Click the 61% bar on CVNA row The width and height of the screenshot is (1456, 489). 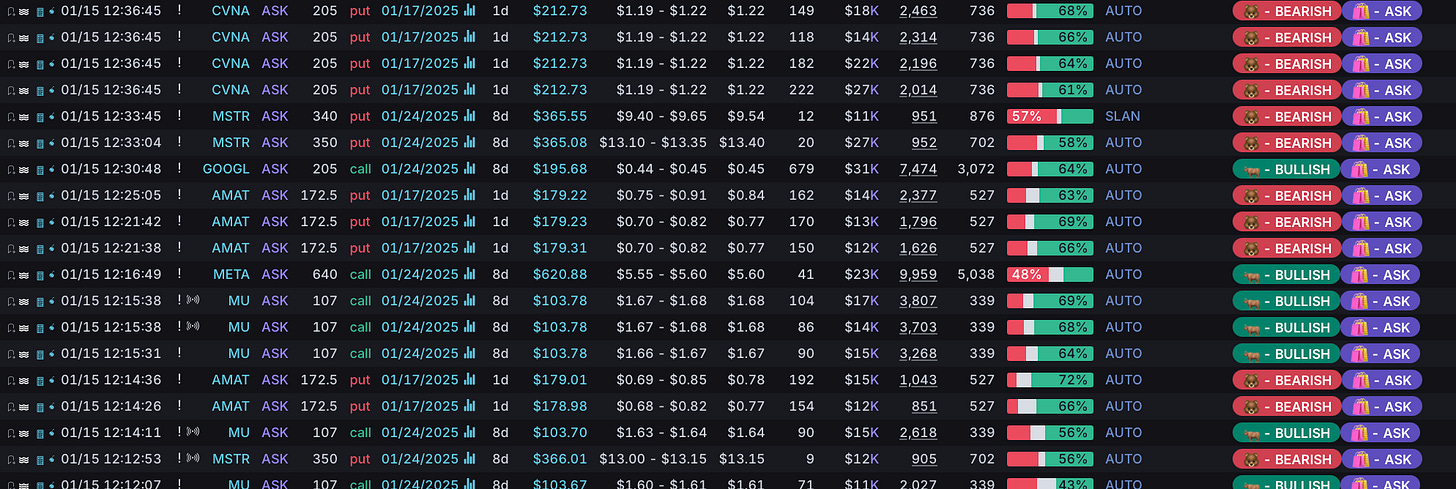1050,90
